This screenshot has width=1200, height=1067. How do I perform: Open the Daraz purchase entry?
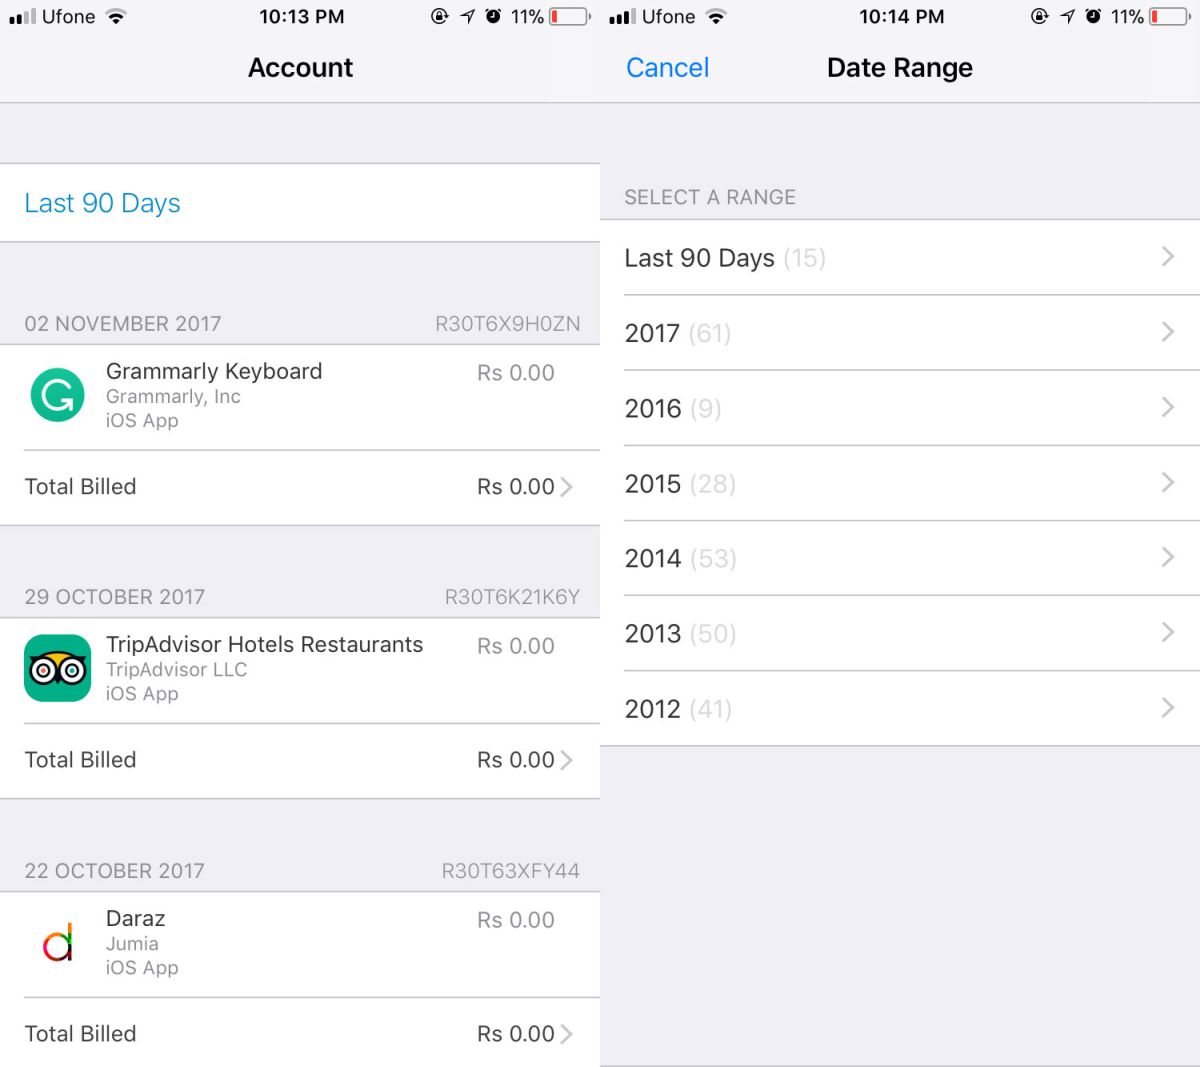coord(300,944)
